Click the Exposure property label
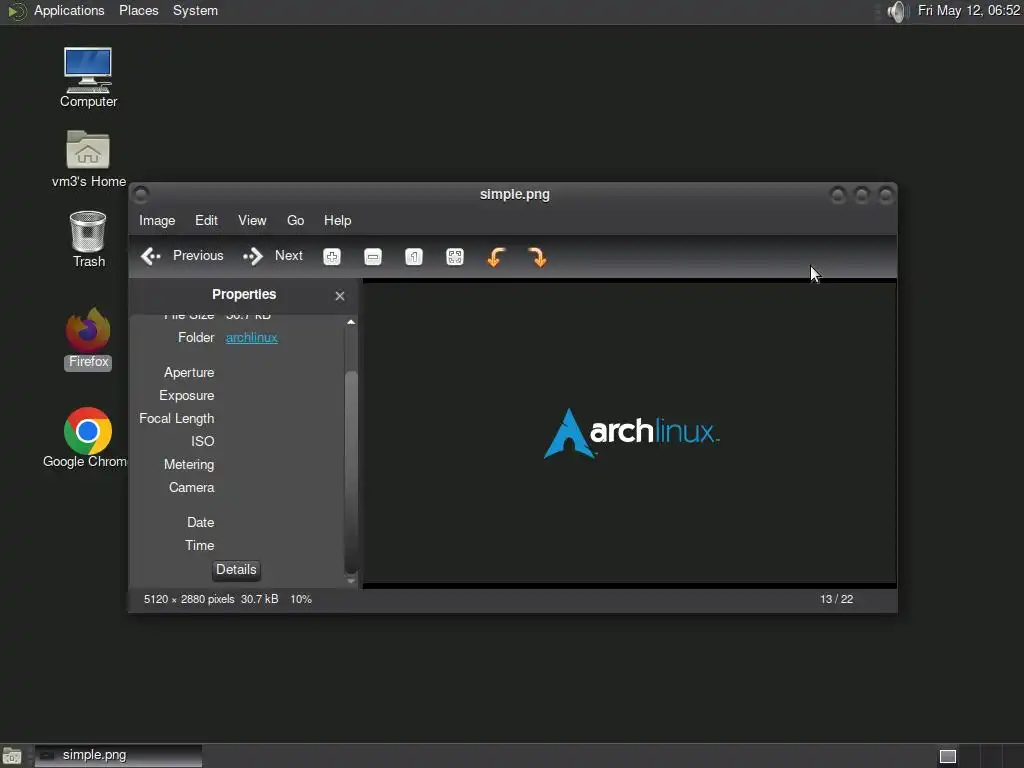The width and height of the screenshot is (1024, 768). pyautogui.click(x=186, y=396)
